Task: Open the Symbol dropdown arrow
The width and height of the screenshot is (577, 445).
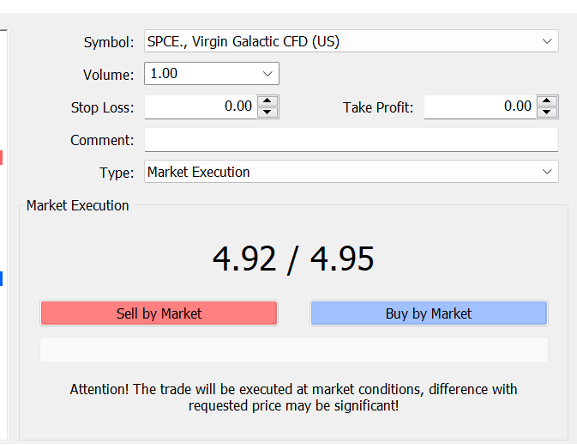Action: [x=547, y=41]
